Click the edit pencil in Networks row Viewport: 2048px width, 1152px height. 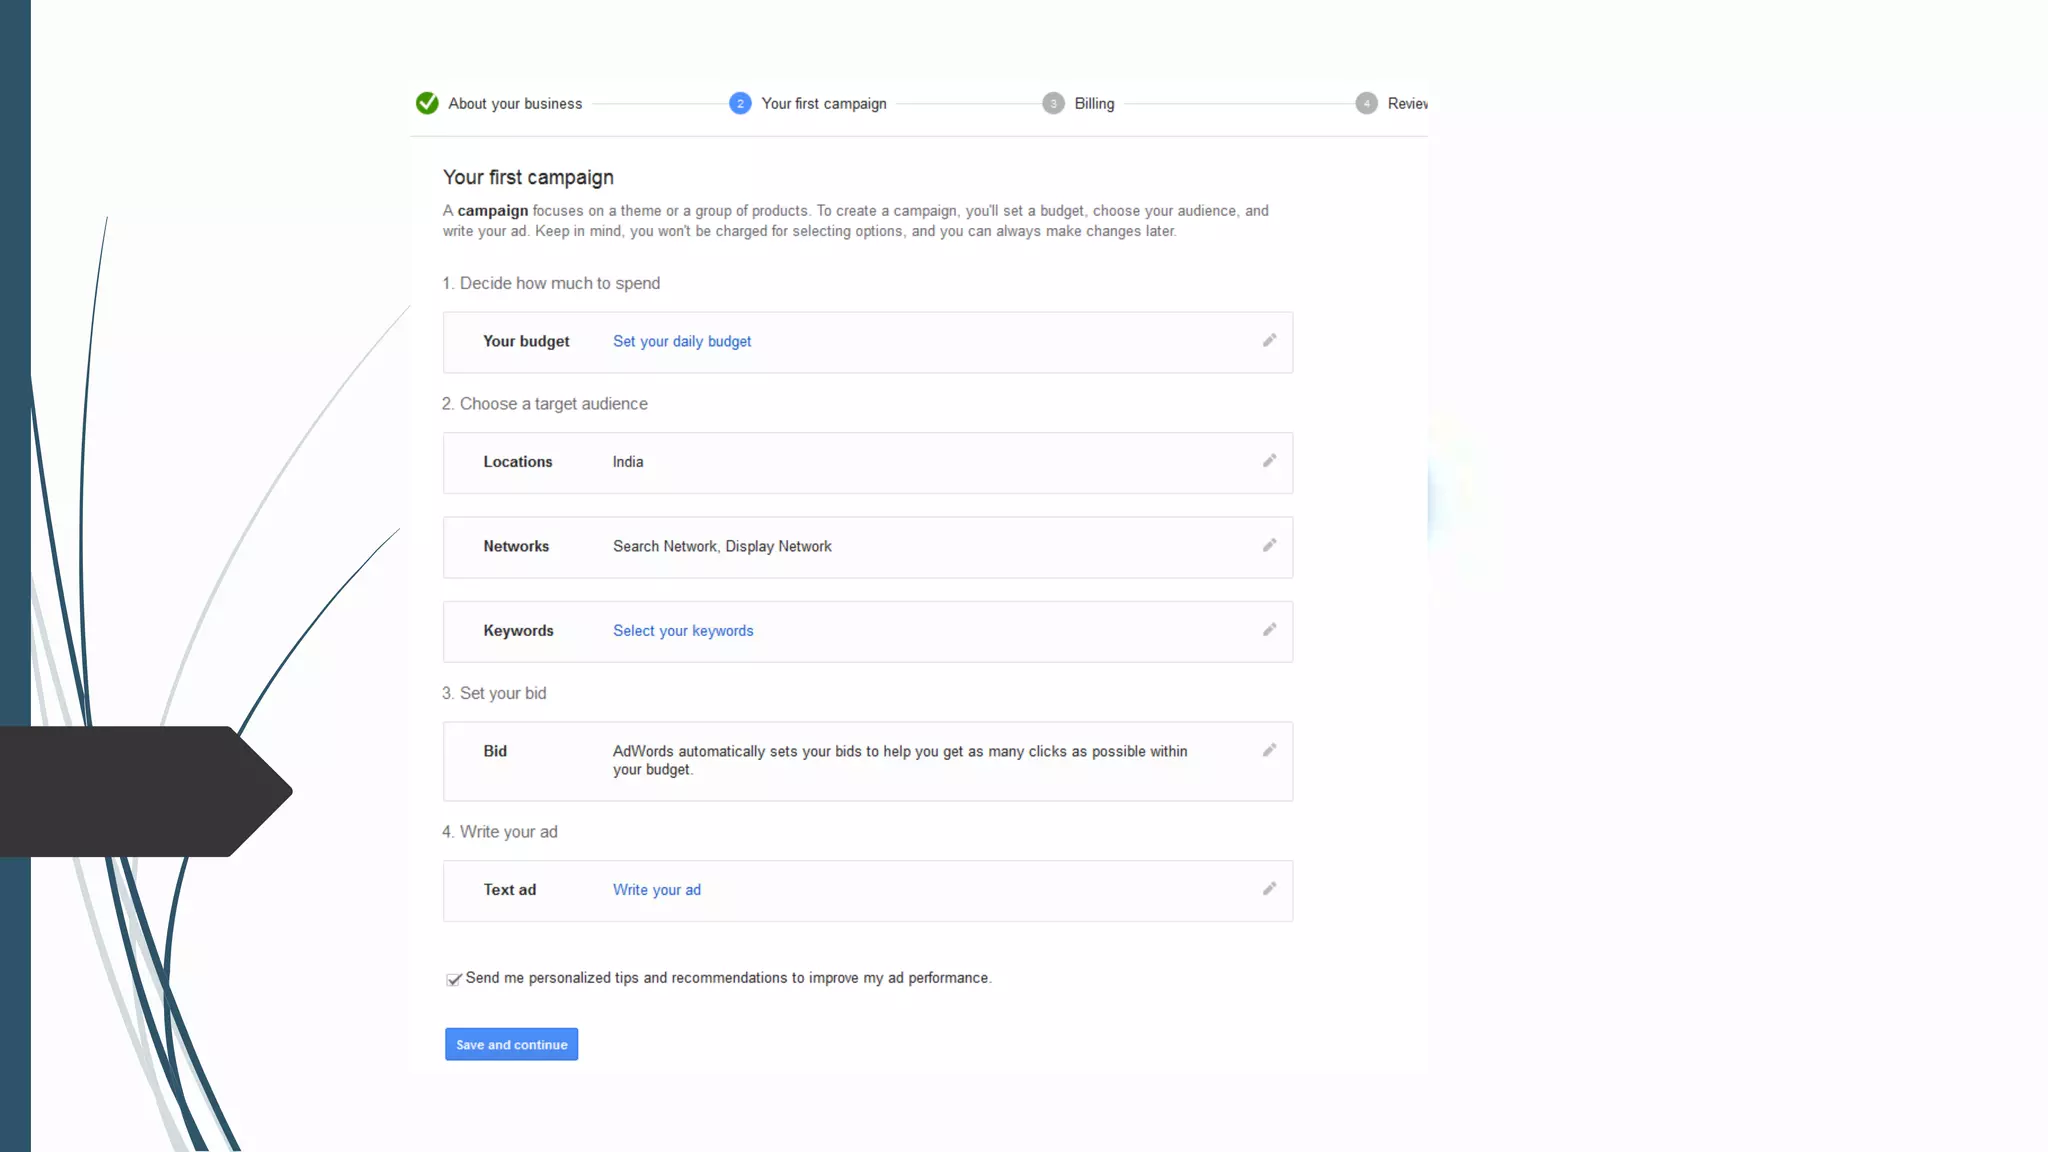point(1269,546)
